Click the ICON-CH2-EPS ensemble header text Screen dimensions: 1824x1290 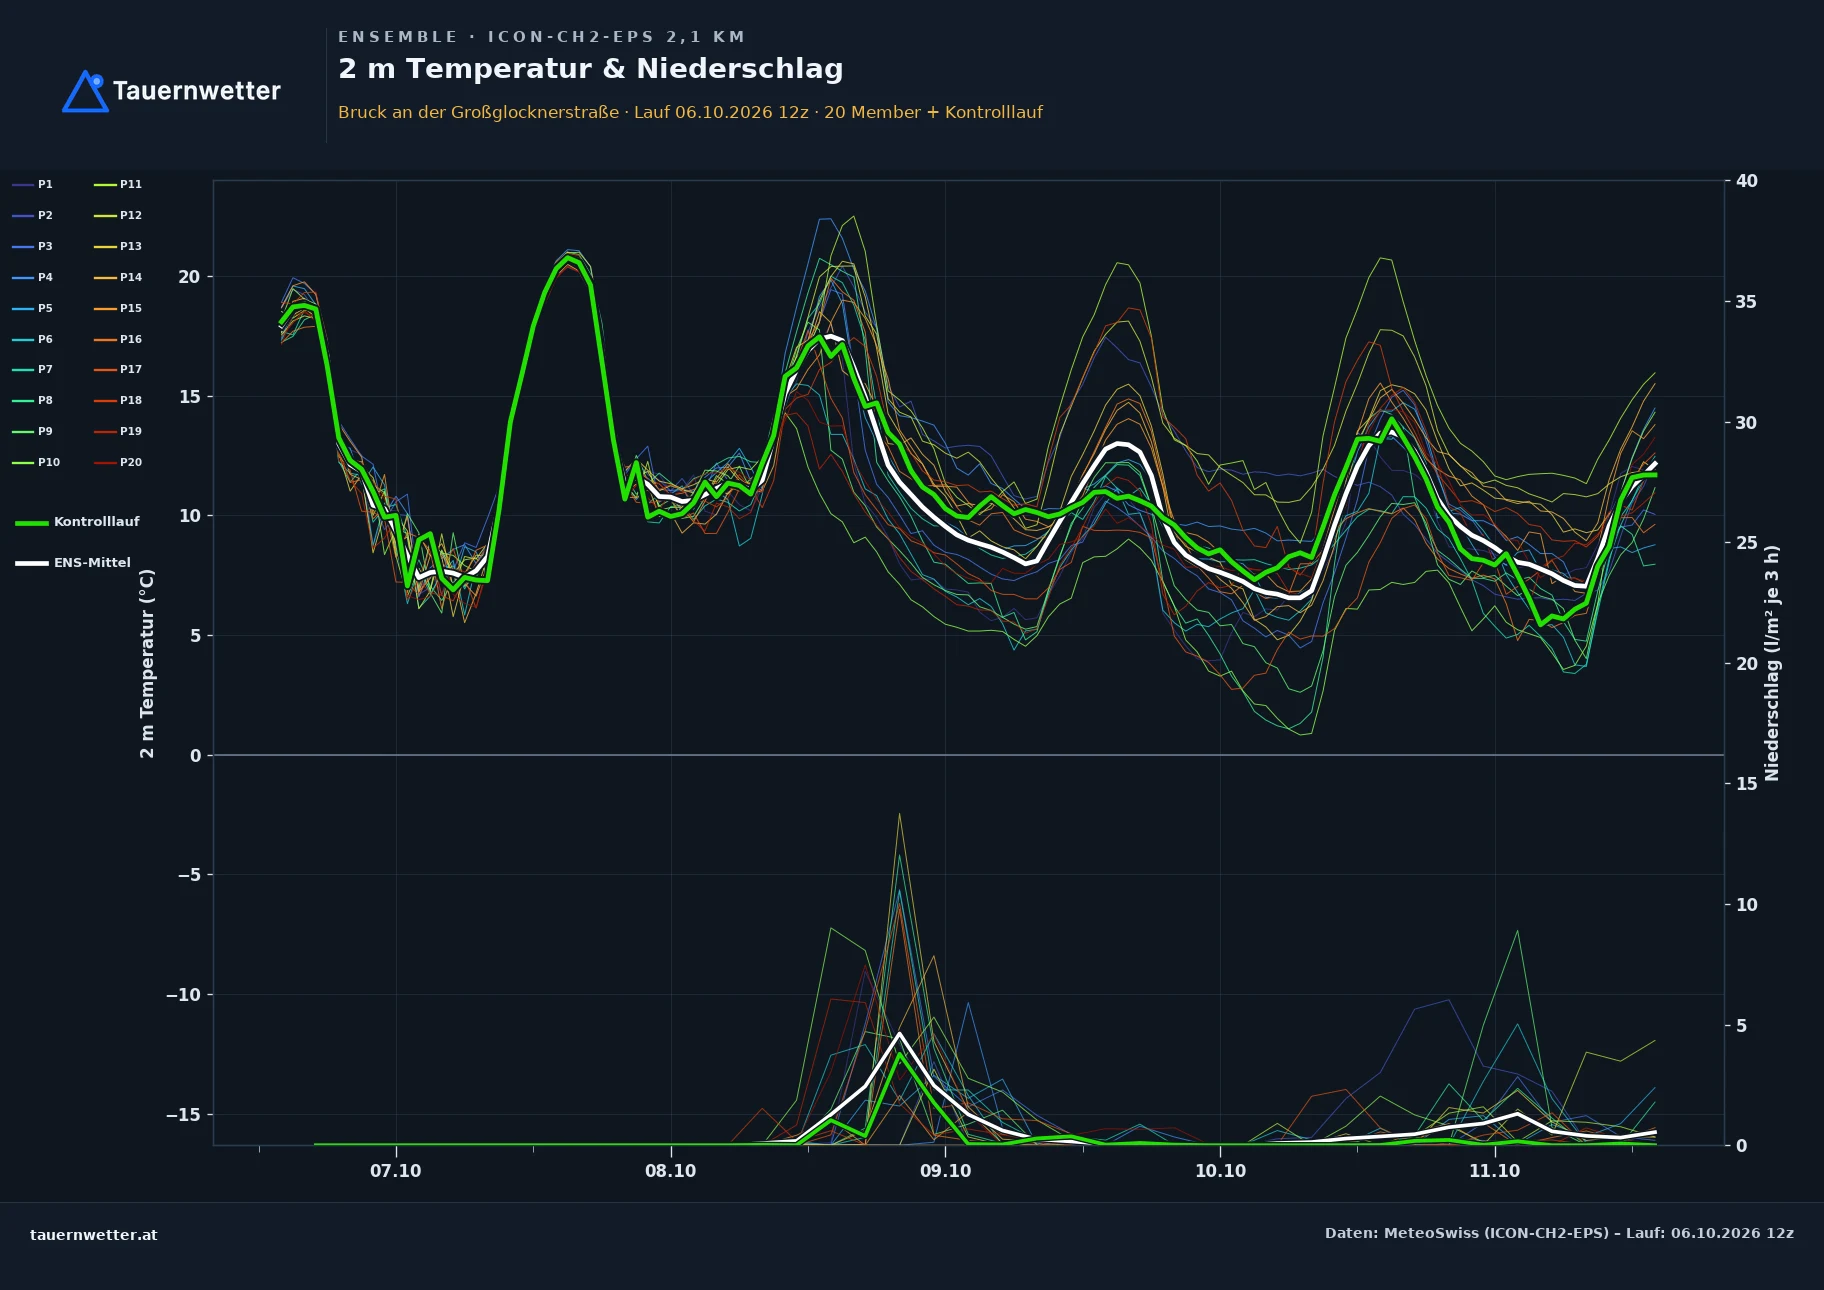[x=542, y=37]
